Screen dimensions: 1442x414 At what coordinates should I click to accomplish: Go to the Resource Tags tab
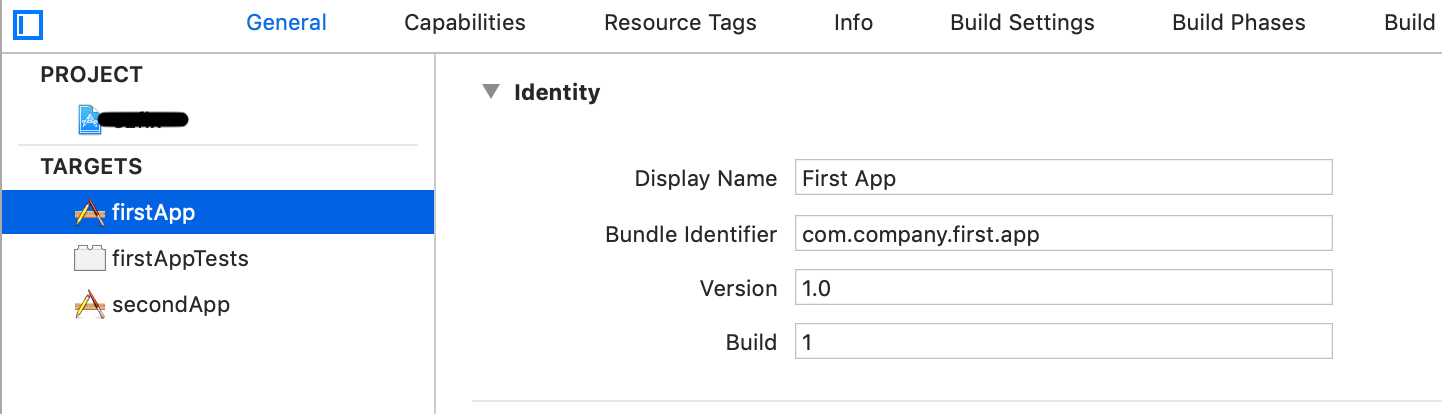click(x=680, y=22)
